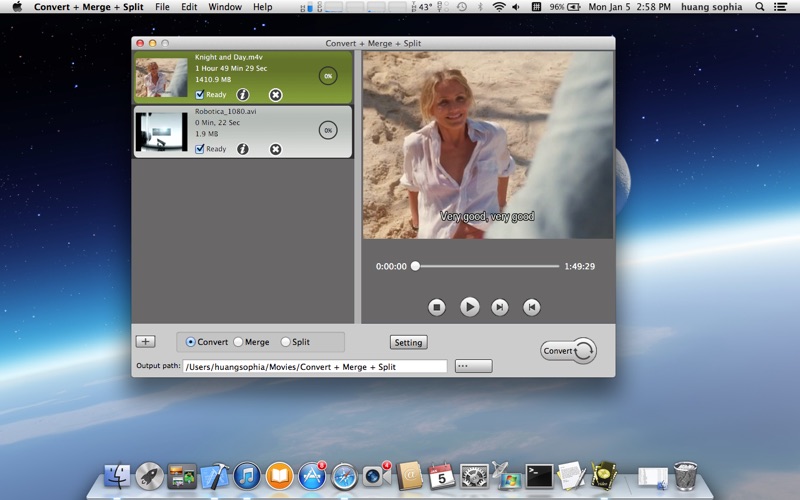This screenshot has height=500, width=800.
Task: Click the 0% progress circle for Knight and Day.m4v
Action: click(328, 76)
